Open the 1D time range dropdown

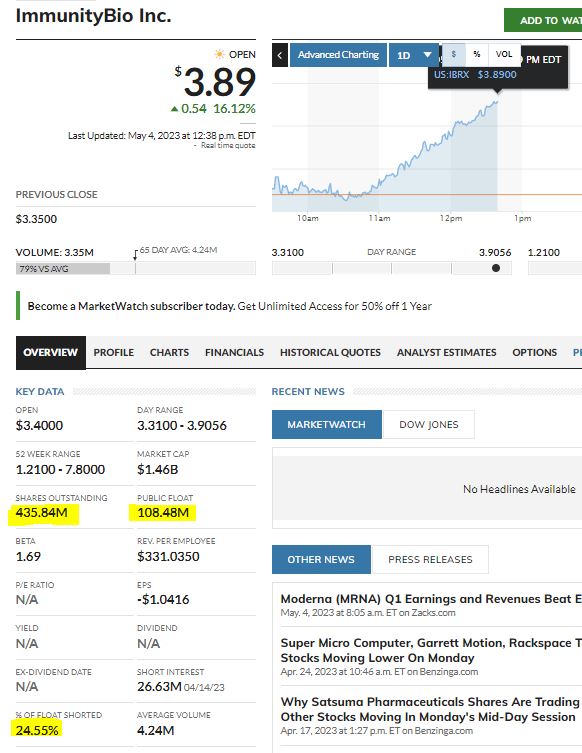(x=413, y=55)
